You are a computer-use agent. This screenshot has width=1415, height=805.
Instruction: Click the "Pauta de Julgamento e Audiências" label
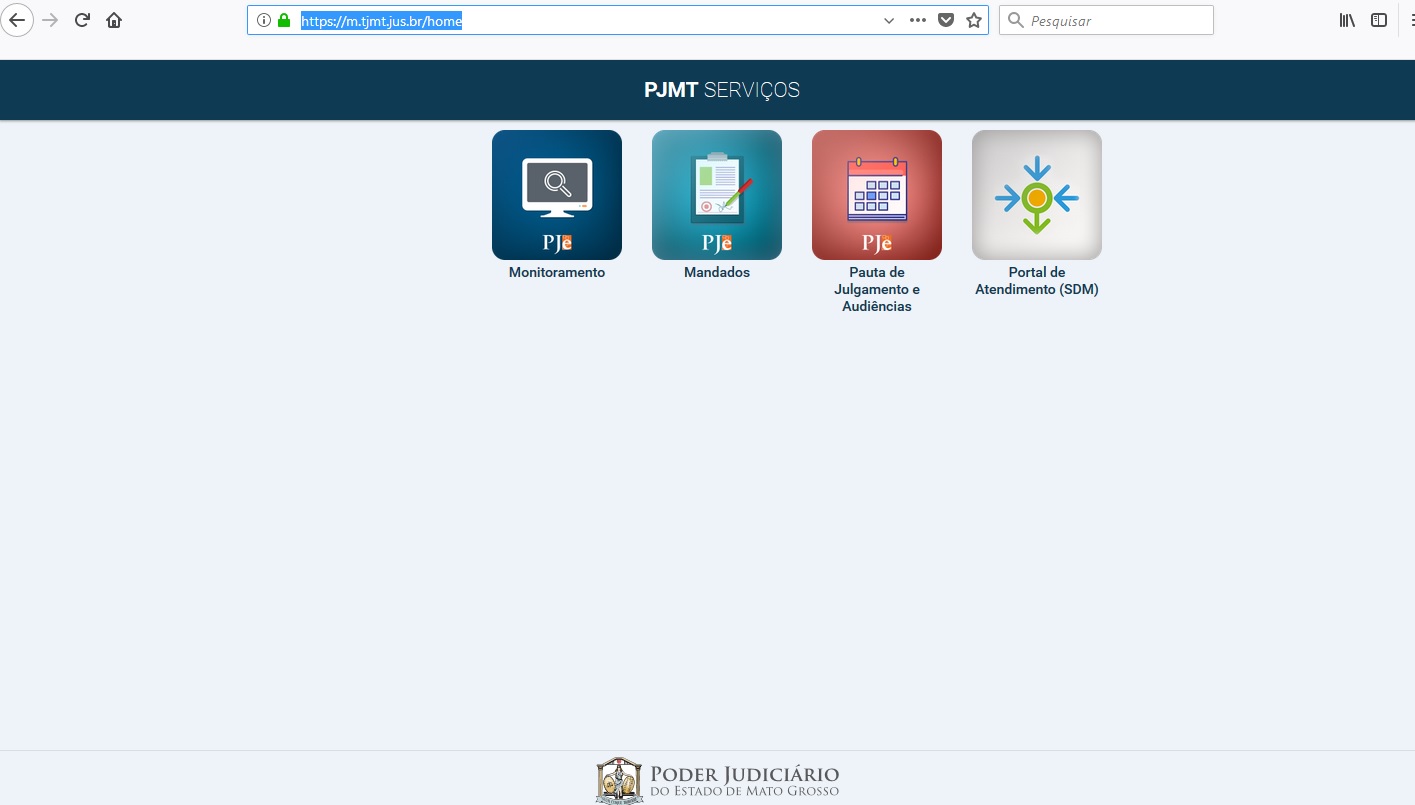click(877, 289)
